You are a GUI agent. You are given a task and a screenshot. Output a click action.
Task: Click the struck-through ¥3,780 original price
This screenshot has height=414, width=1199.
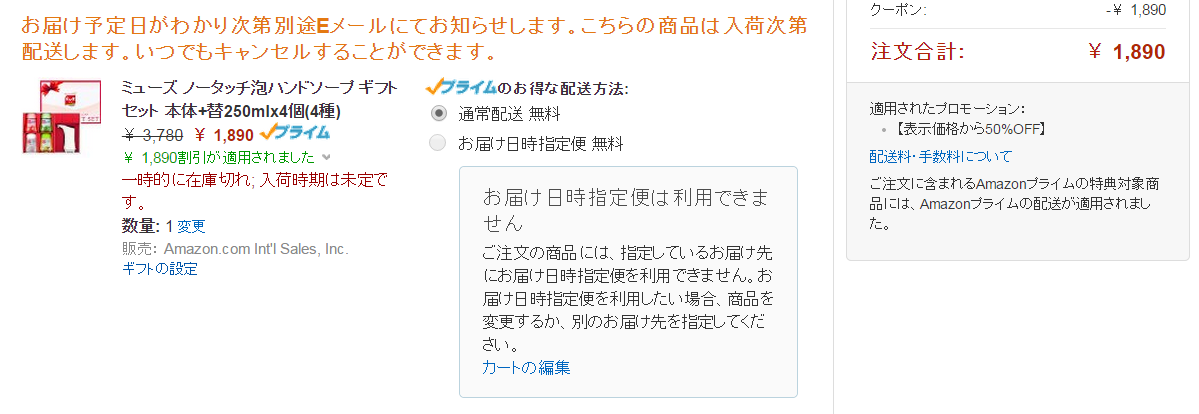pyautogui.click(x=153, y=135)
